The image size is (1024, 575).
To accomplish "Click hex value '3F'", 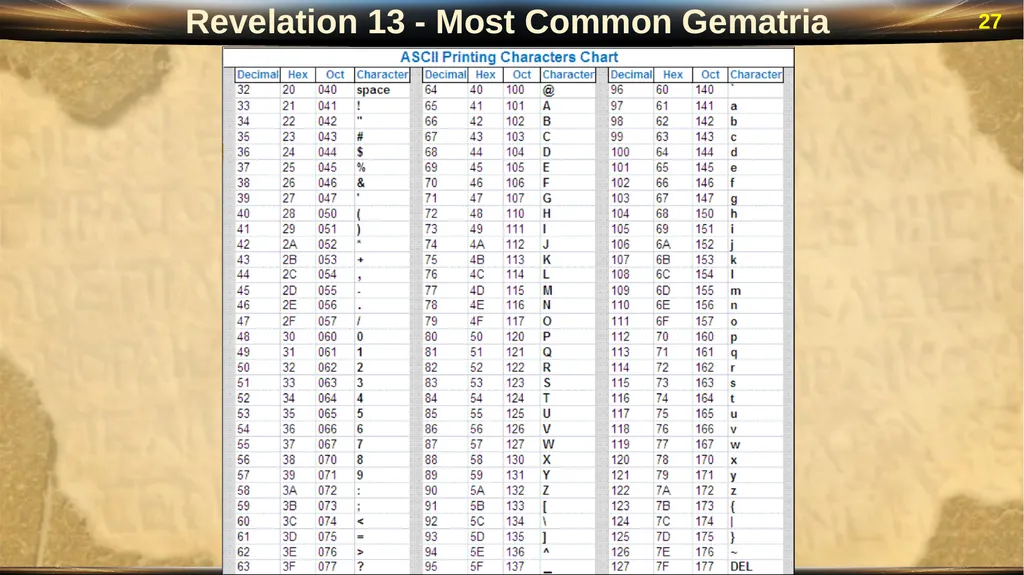I will click(289, 567).
